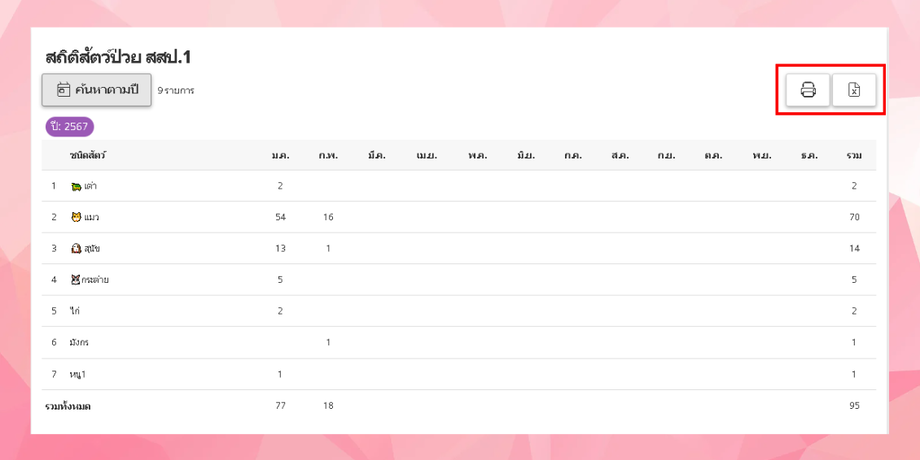Click the rabbit icon beside กระต่าย
920x460 pixels.
76,279
